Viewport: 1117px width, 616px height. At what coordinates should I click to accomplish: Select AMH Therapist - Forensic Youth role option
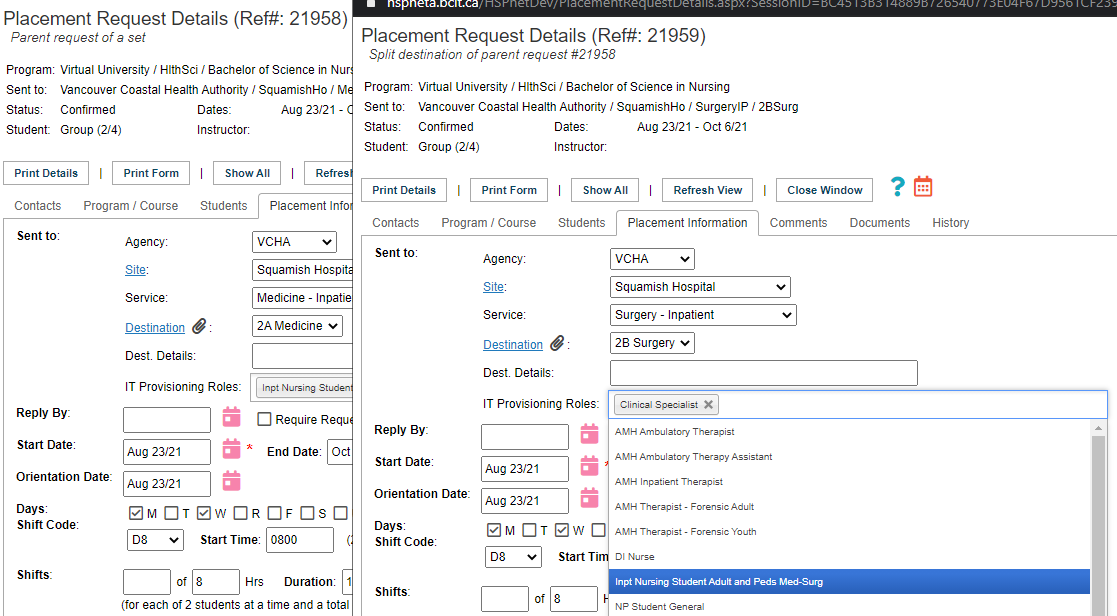(x=849, y=531)
